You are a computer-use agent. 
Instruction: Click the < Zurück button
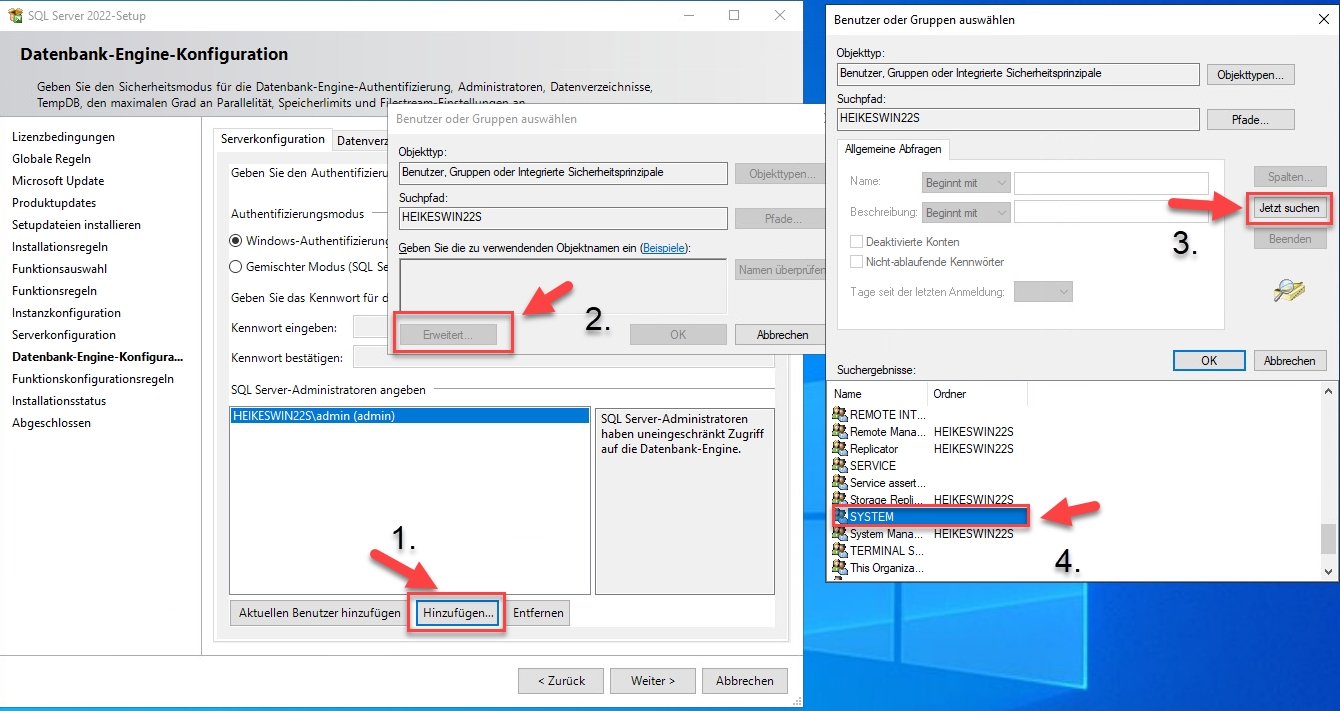[561, 681]
